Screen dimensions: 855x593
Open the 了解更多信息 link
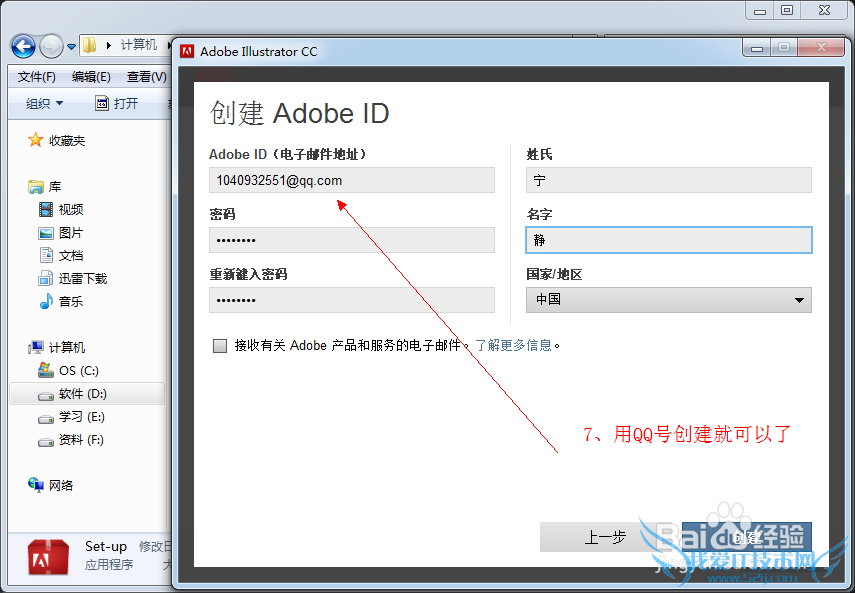click(514, 345)
